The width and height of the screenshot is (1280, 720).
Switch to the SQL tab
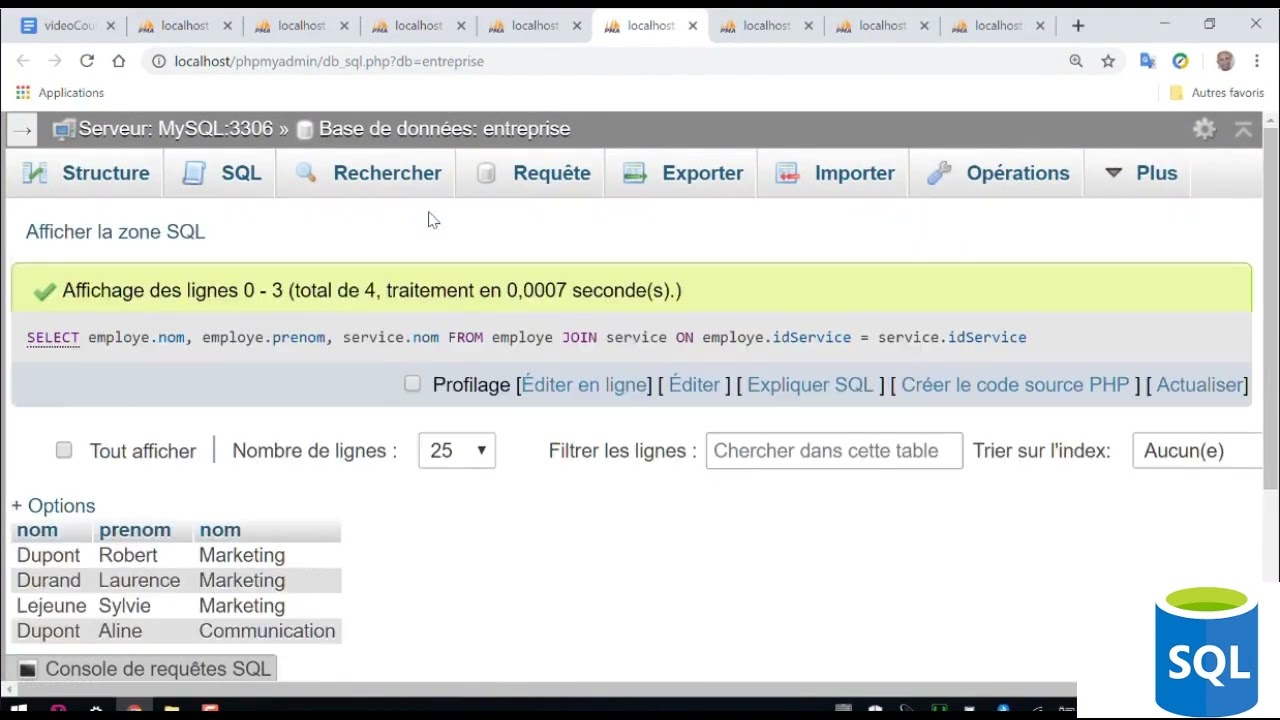(x=222, y=173)
